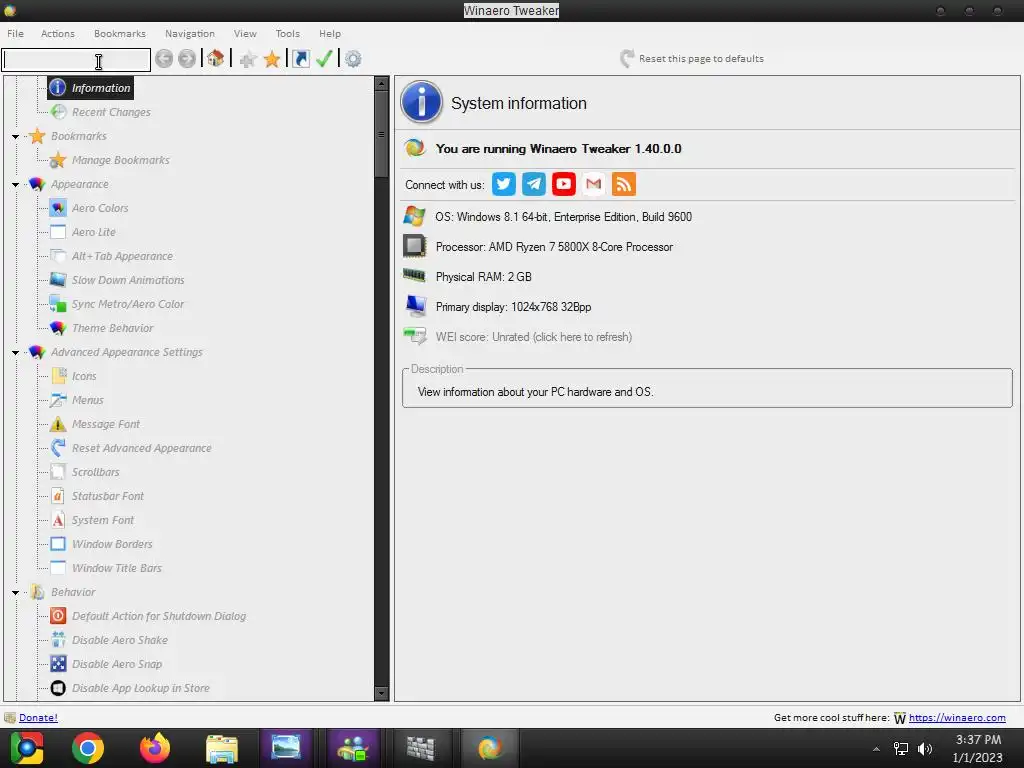Open Firefox from the taskbar

tap(155, 748)
